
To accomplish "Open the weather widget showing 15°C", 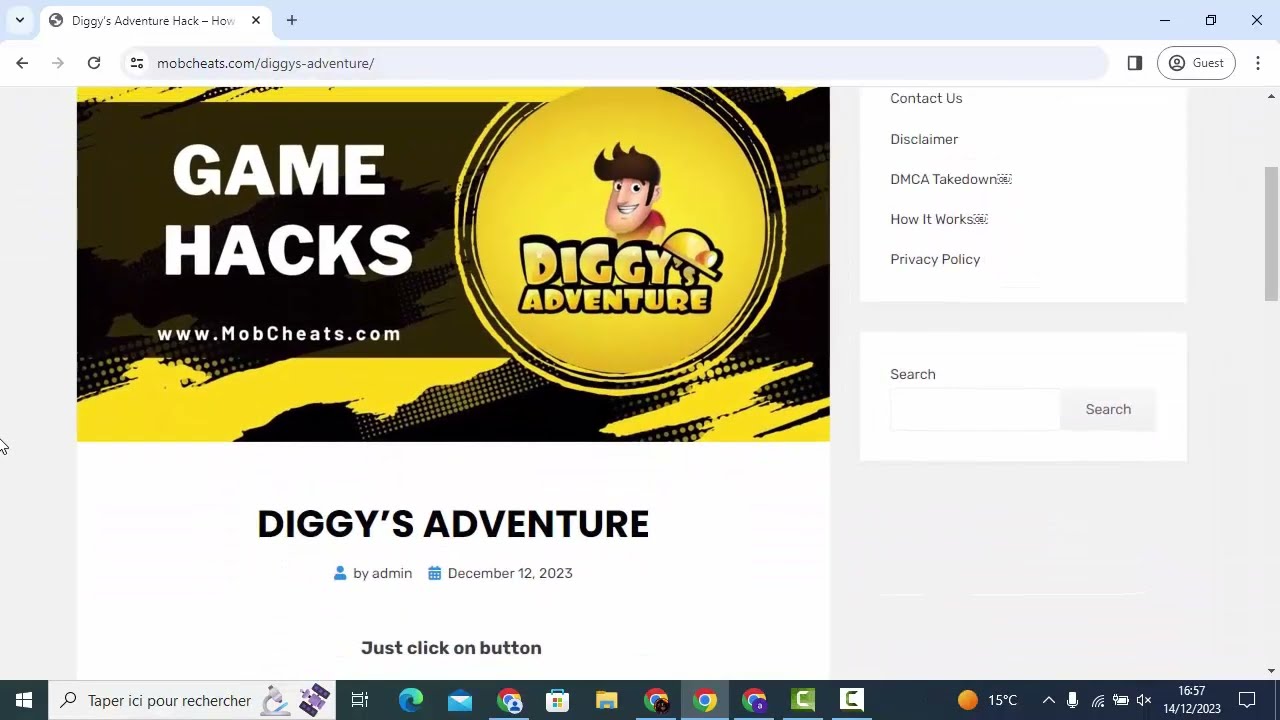I will 988,700.
